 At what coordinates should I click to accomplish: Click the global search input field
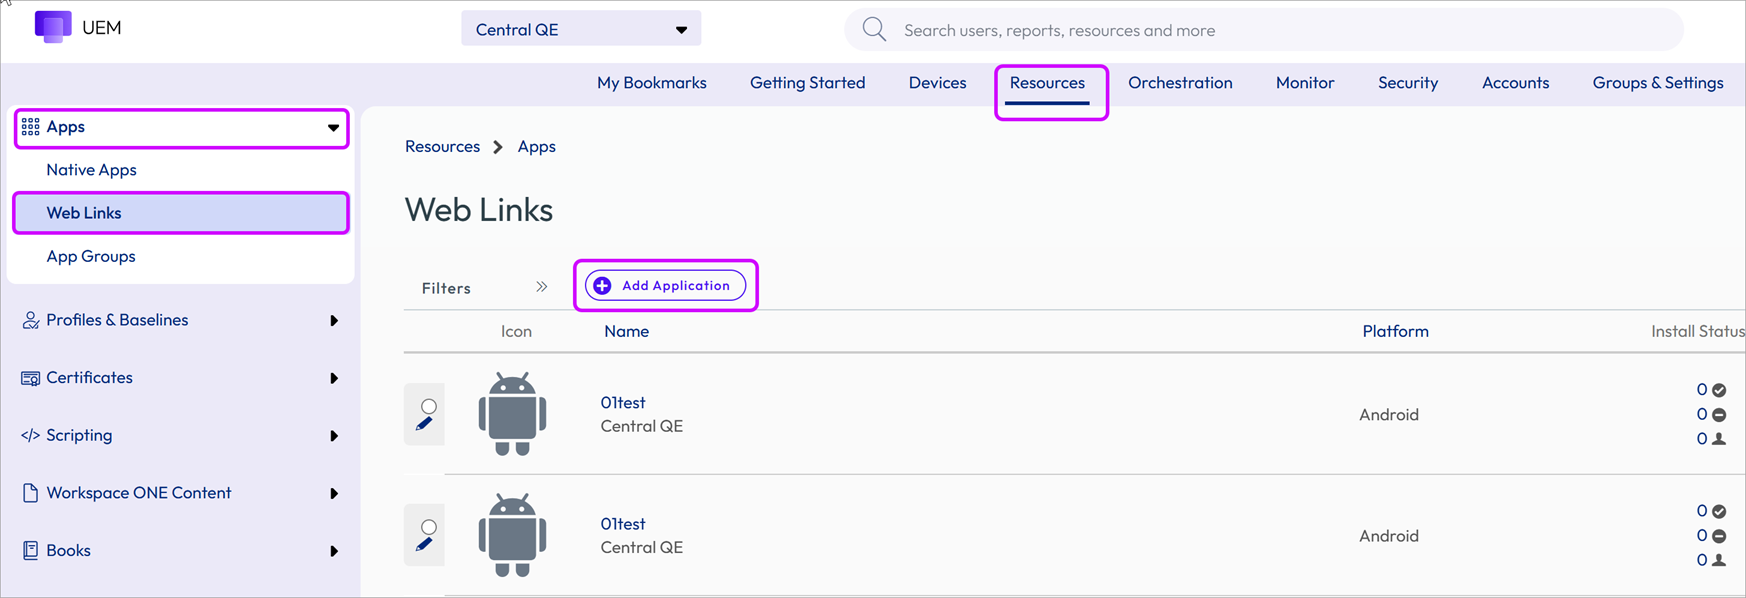pyautogui.click(x=1264, y=30)
